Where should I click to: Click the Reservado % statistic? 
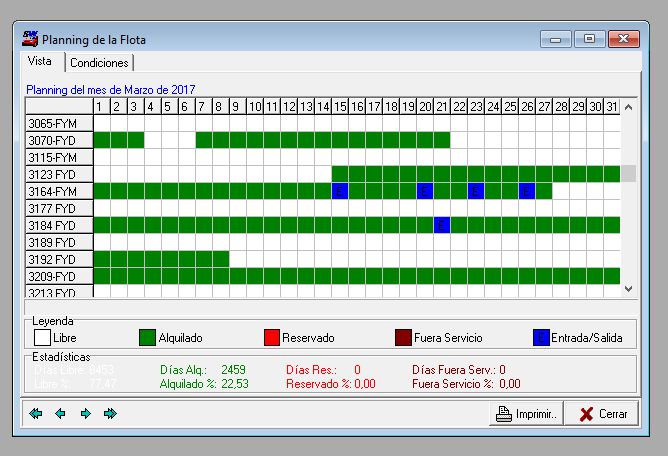(x=331, y=384)
